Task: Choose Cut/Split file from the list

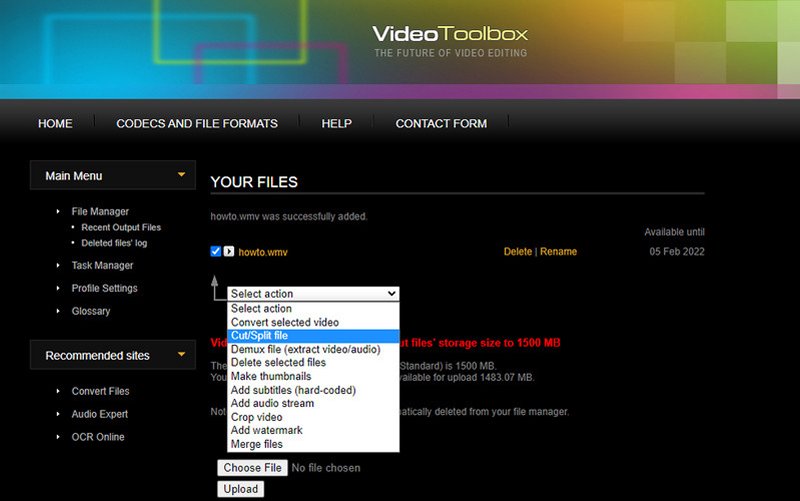Action: pos(259,336)
